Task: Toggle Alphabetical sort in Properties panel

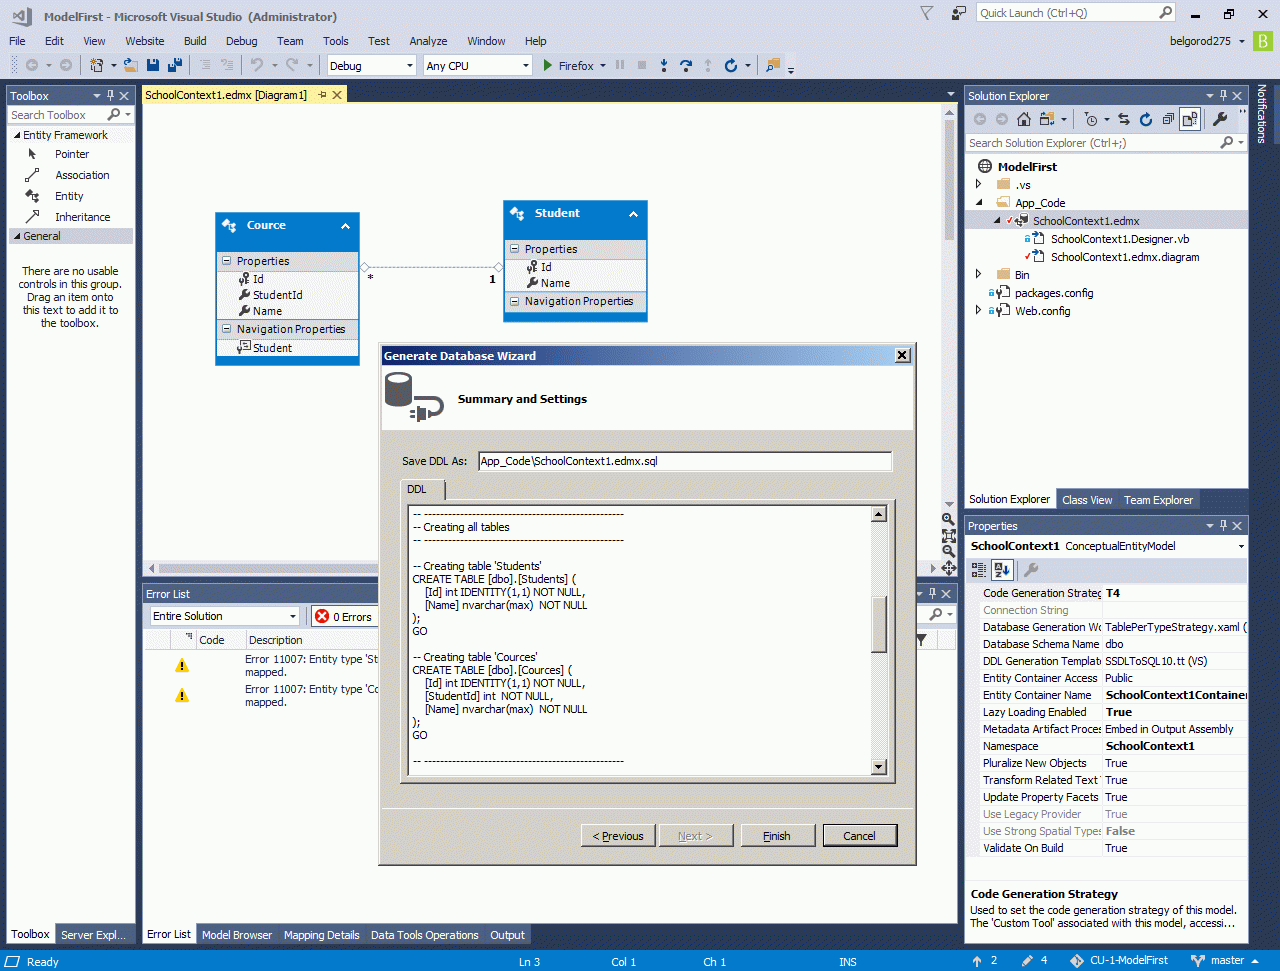Action: [x=1002, y=570]
